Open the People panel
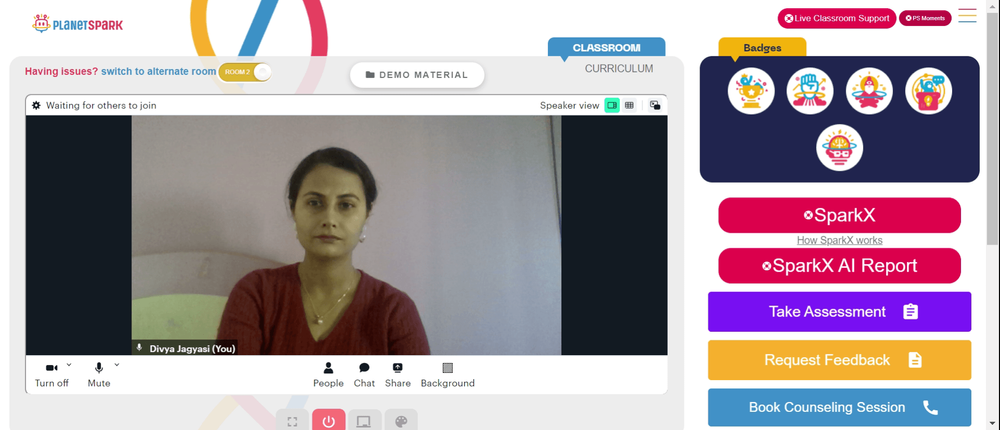 [x=328, y=374]
